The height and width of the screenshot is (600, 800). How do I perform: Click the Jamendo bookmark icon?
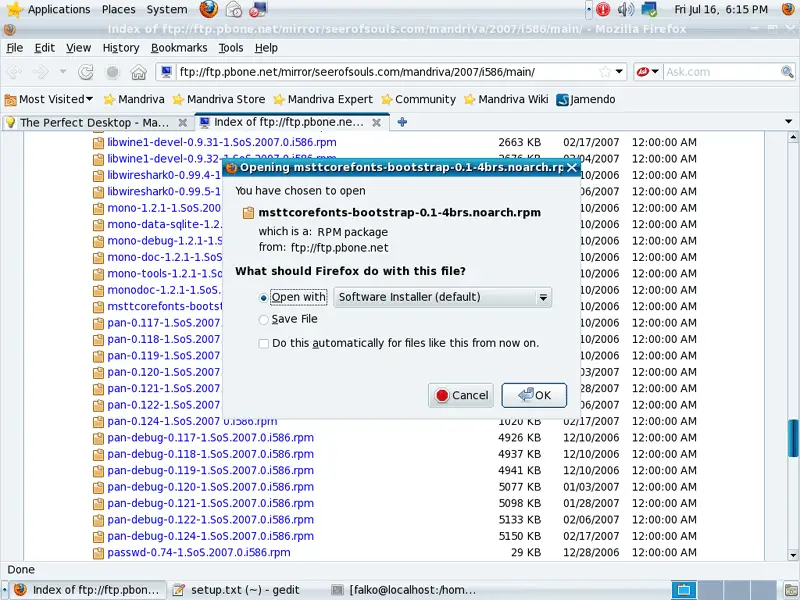(x=562, y=99)
